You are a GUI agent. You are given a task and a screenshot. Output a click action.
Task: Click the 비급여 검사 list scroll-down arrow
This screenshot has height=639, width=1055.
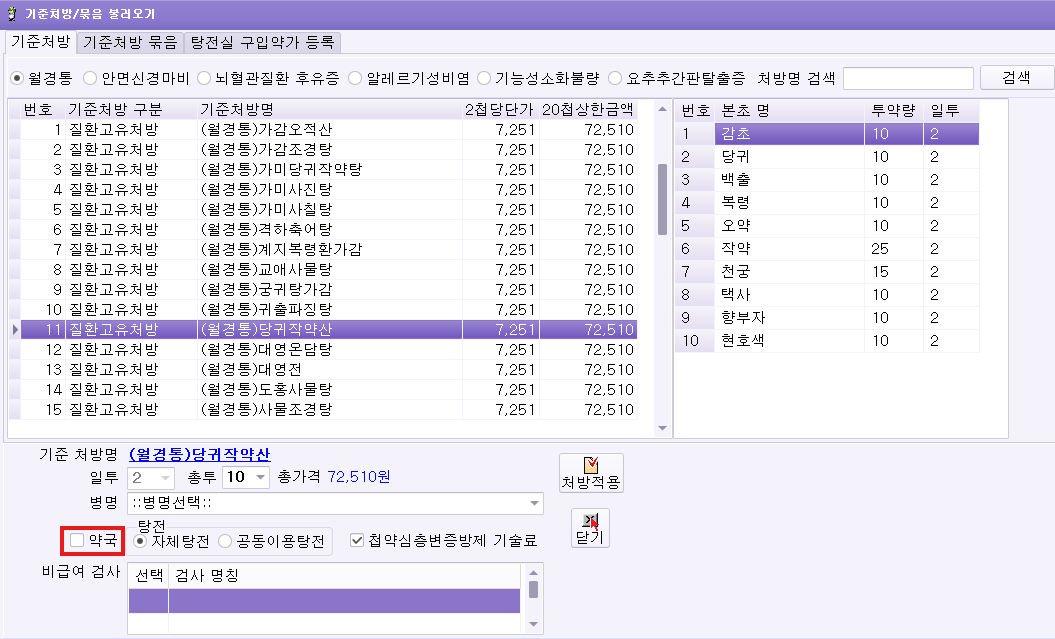click(533, 624)
